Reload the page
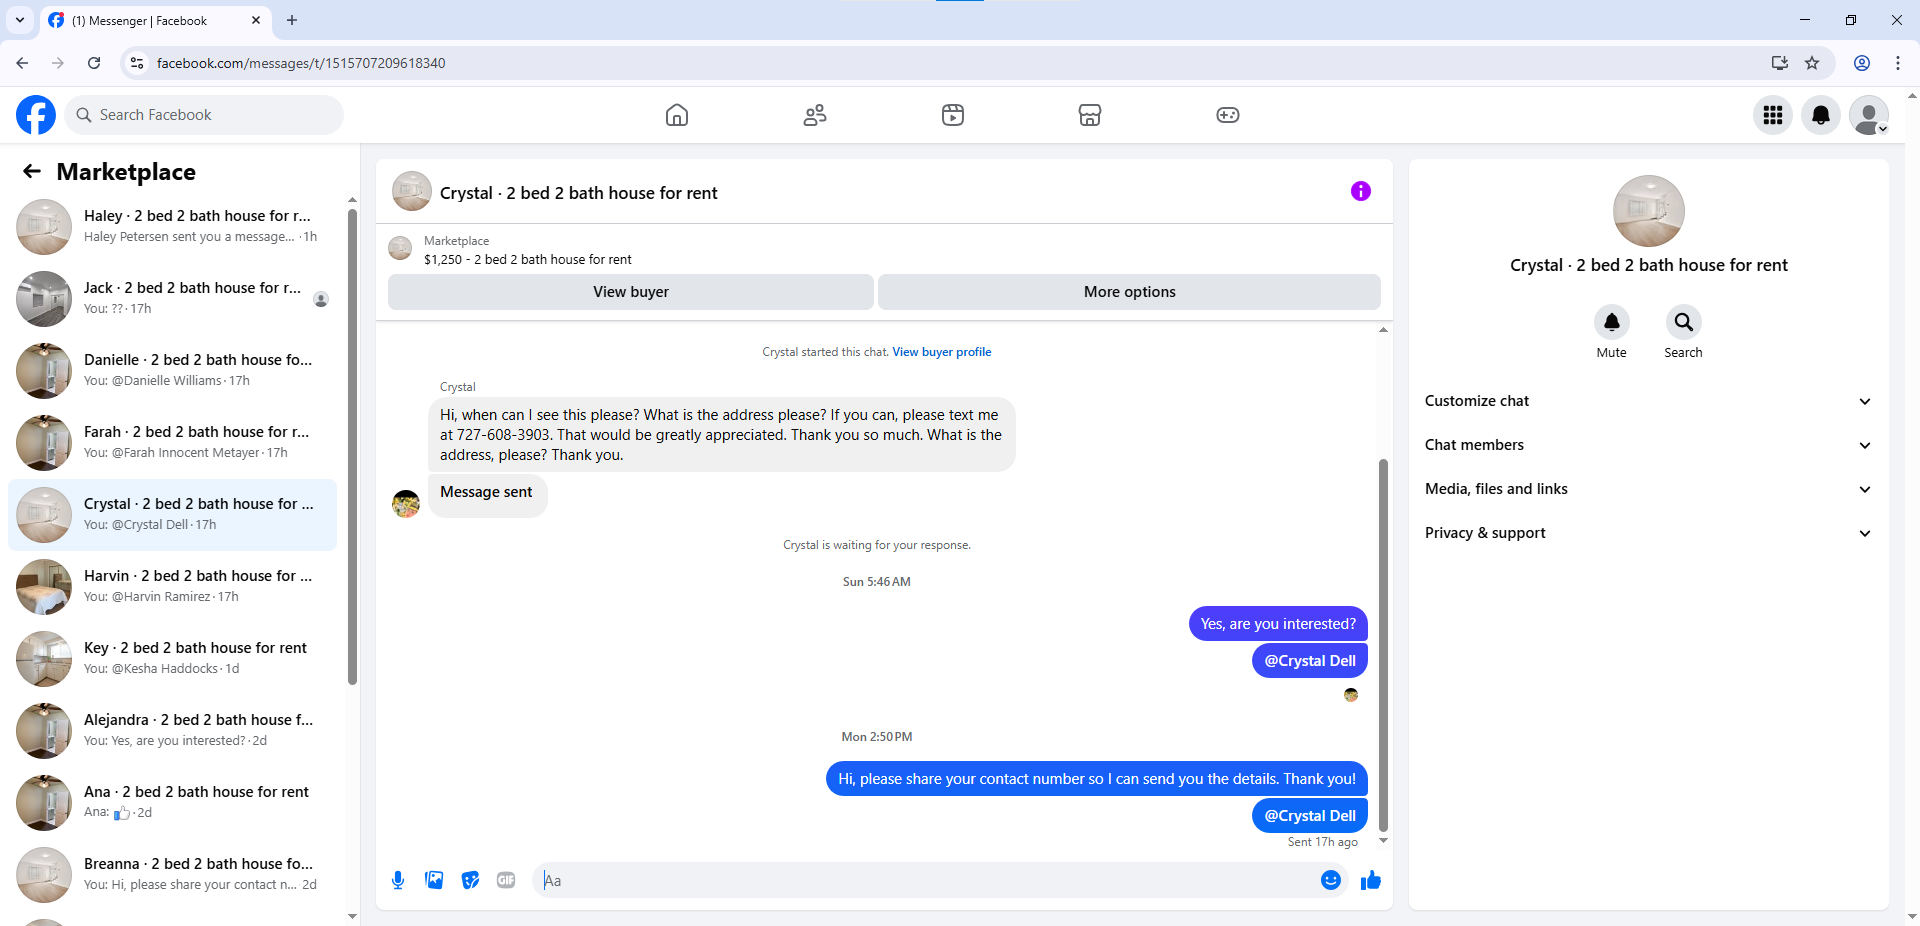 click(94, 63)
